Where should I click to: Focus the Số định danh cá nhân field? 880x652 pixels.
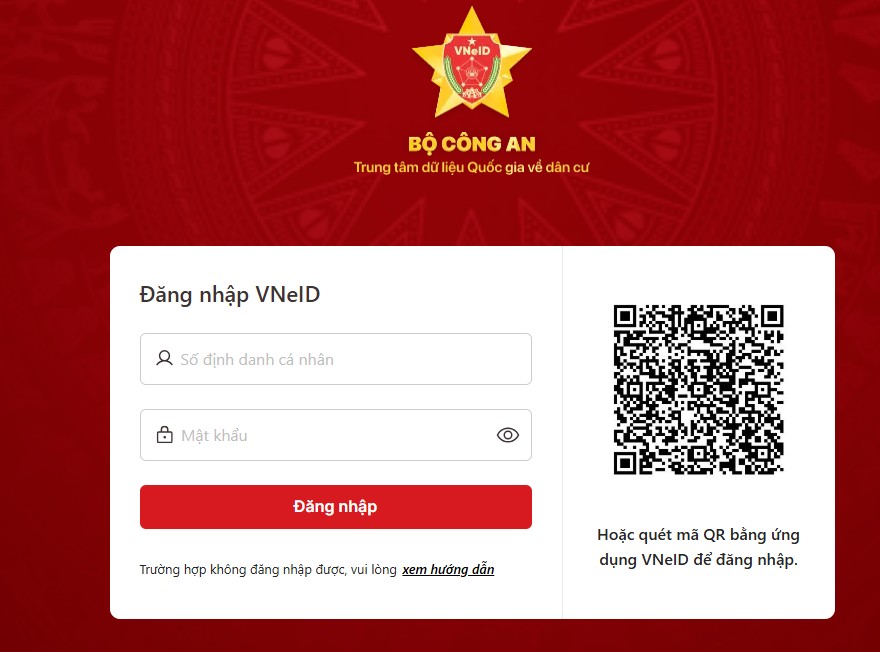[x=336, y=359]
